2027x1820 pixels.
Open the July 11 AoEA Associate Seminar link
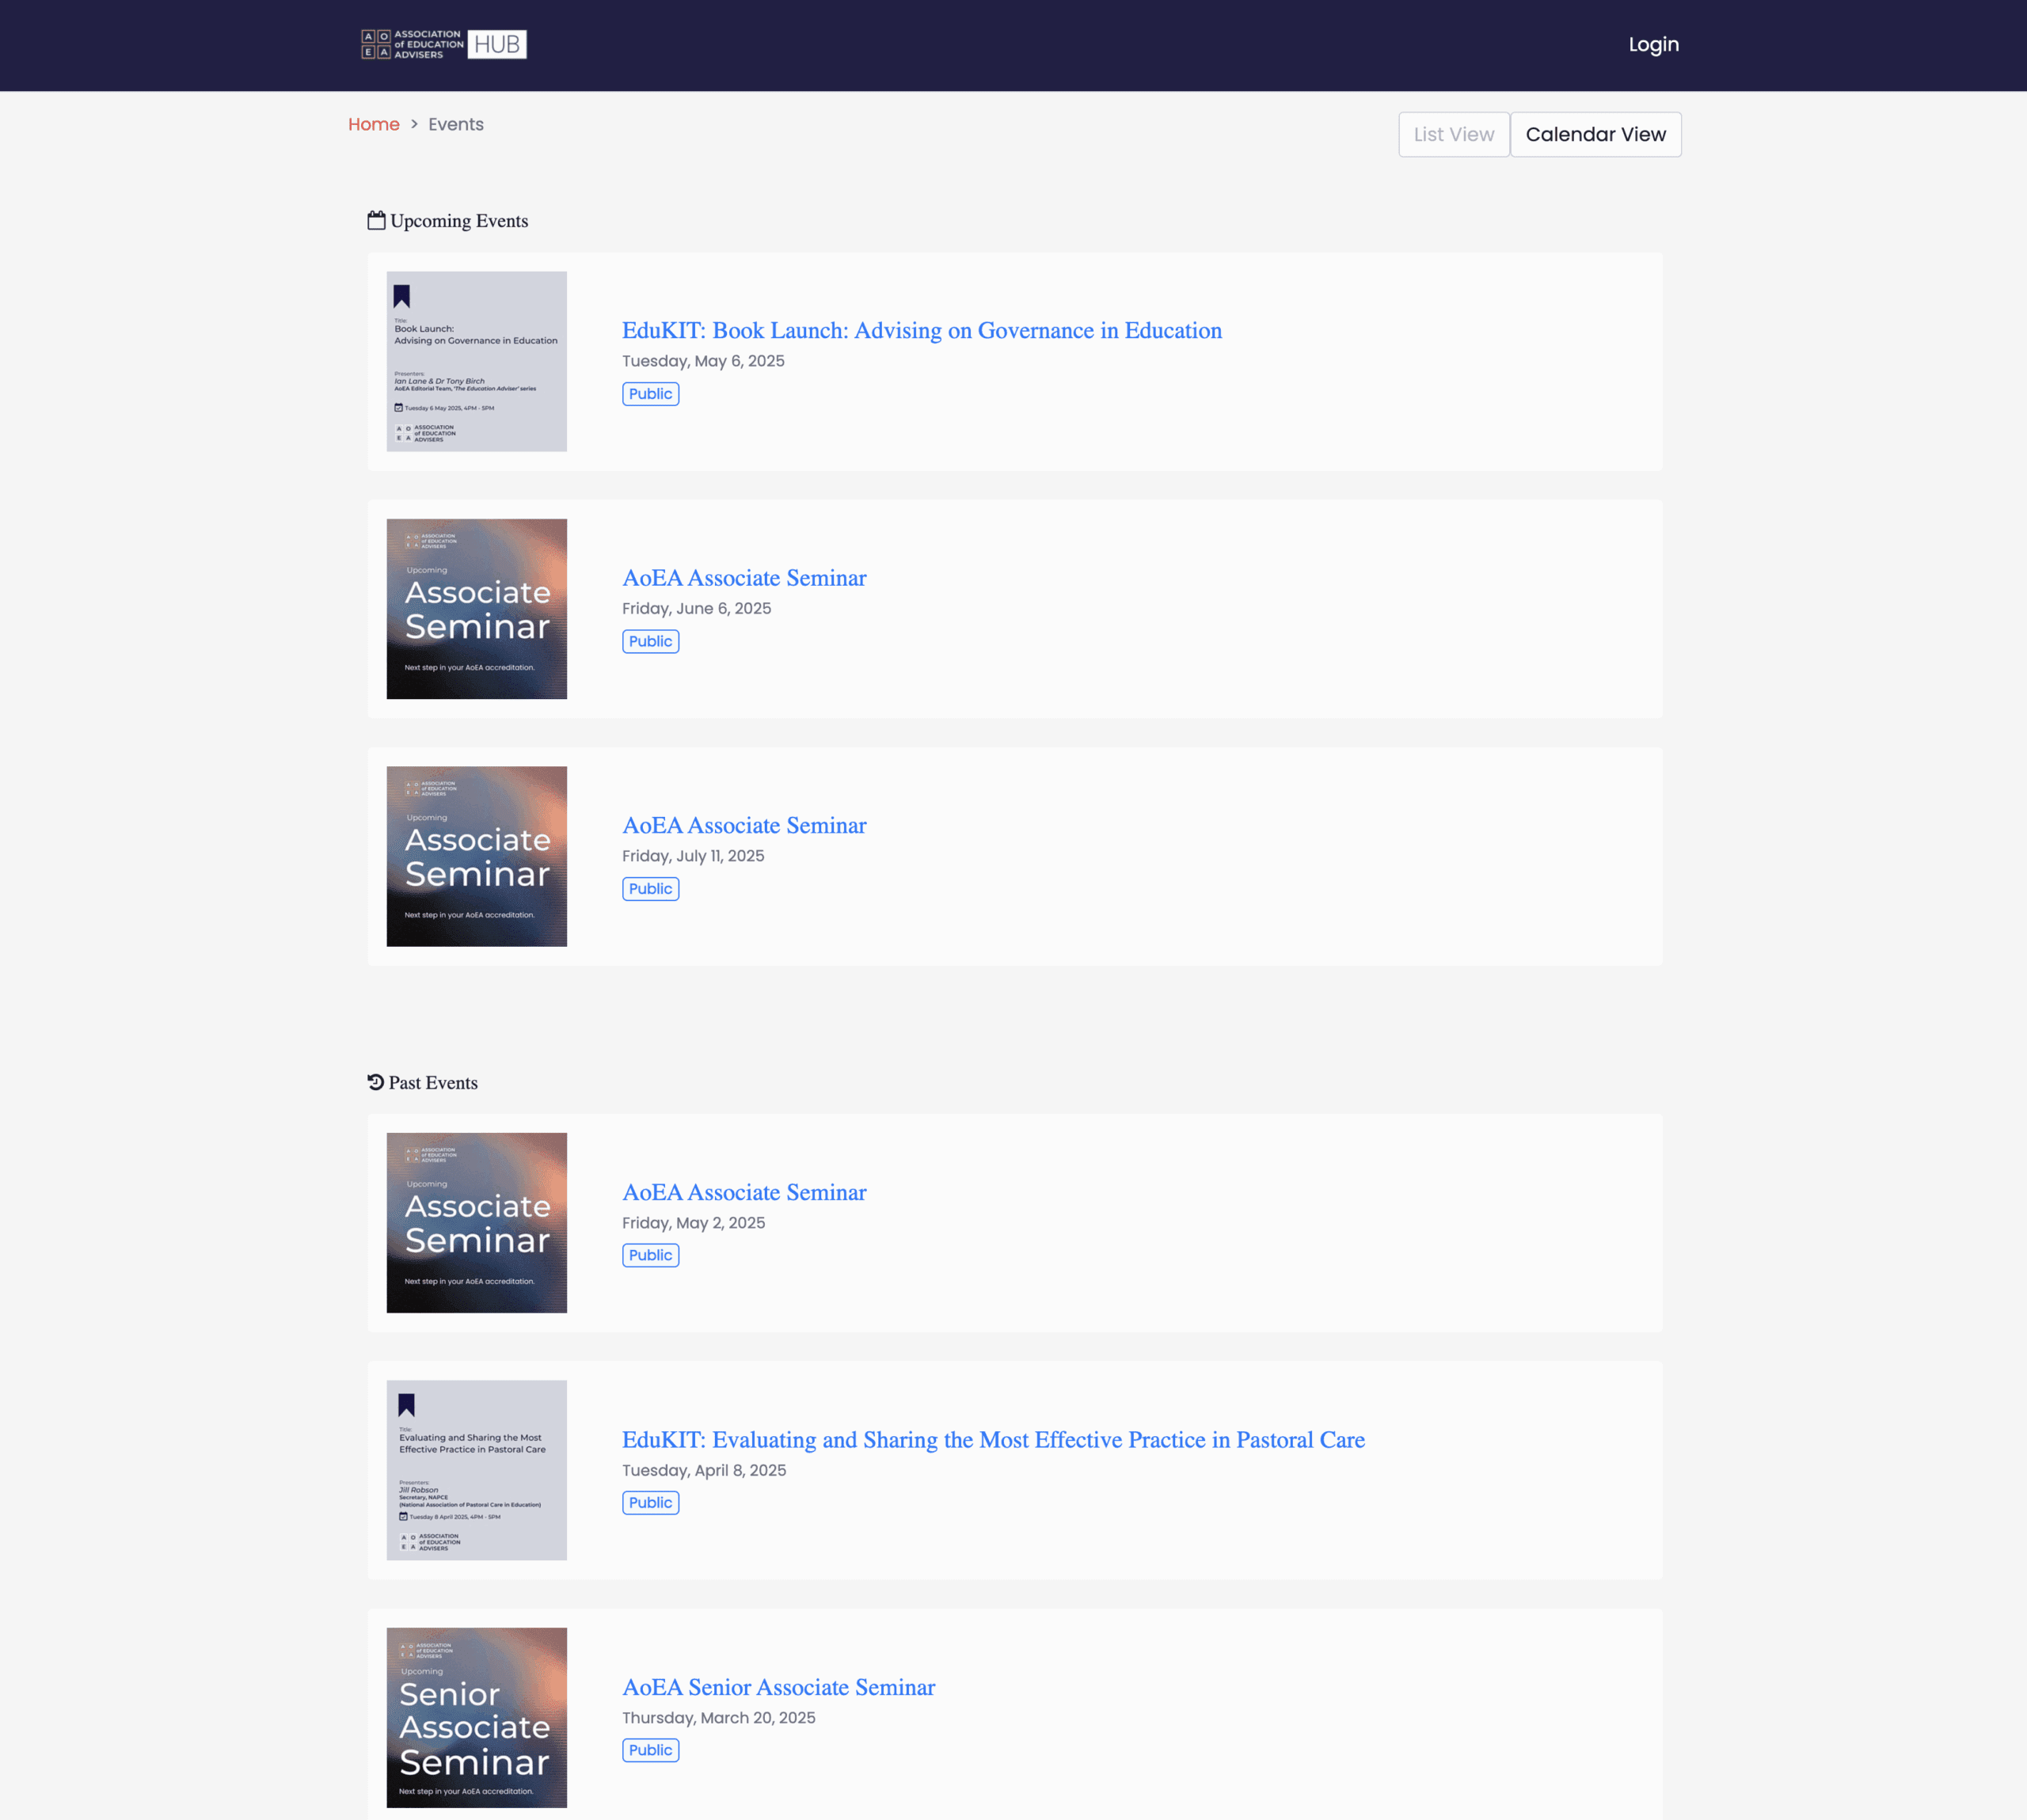coord(744,825)
